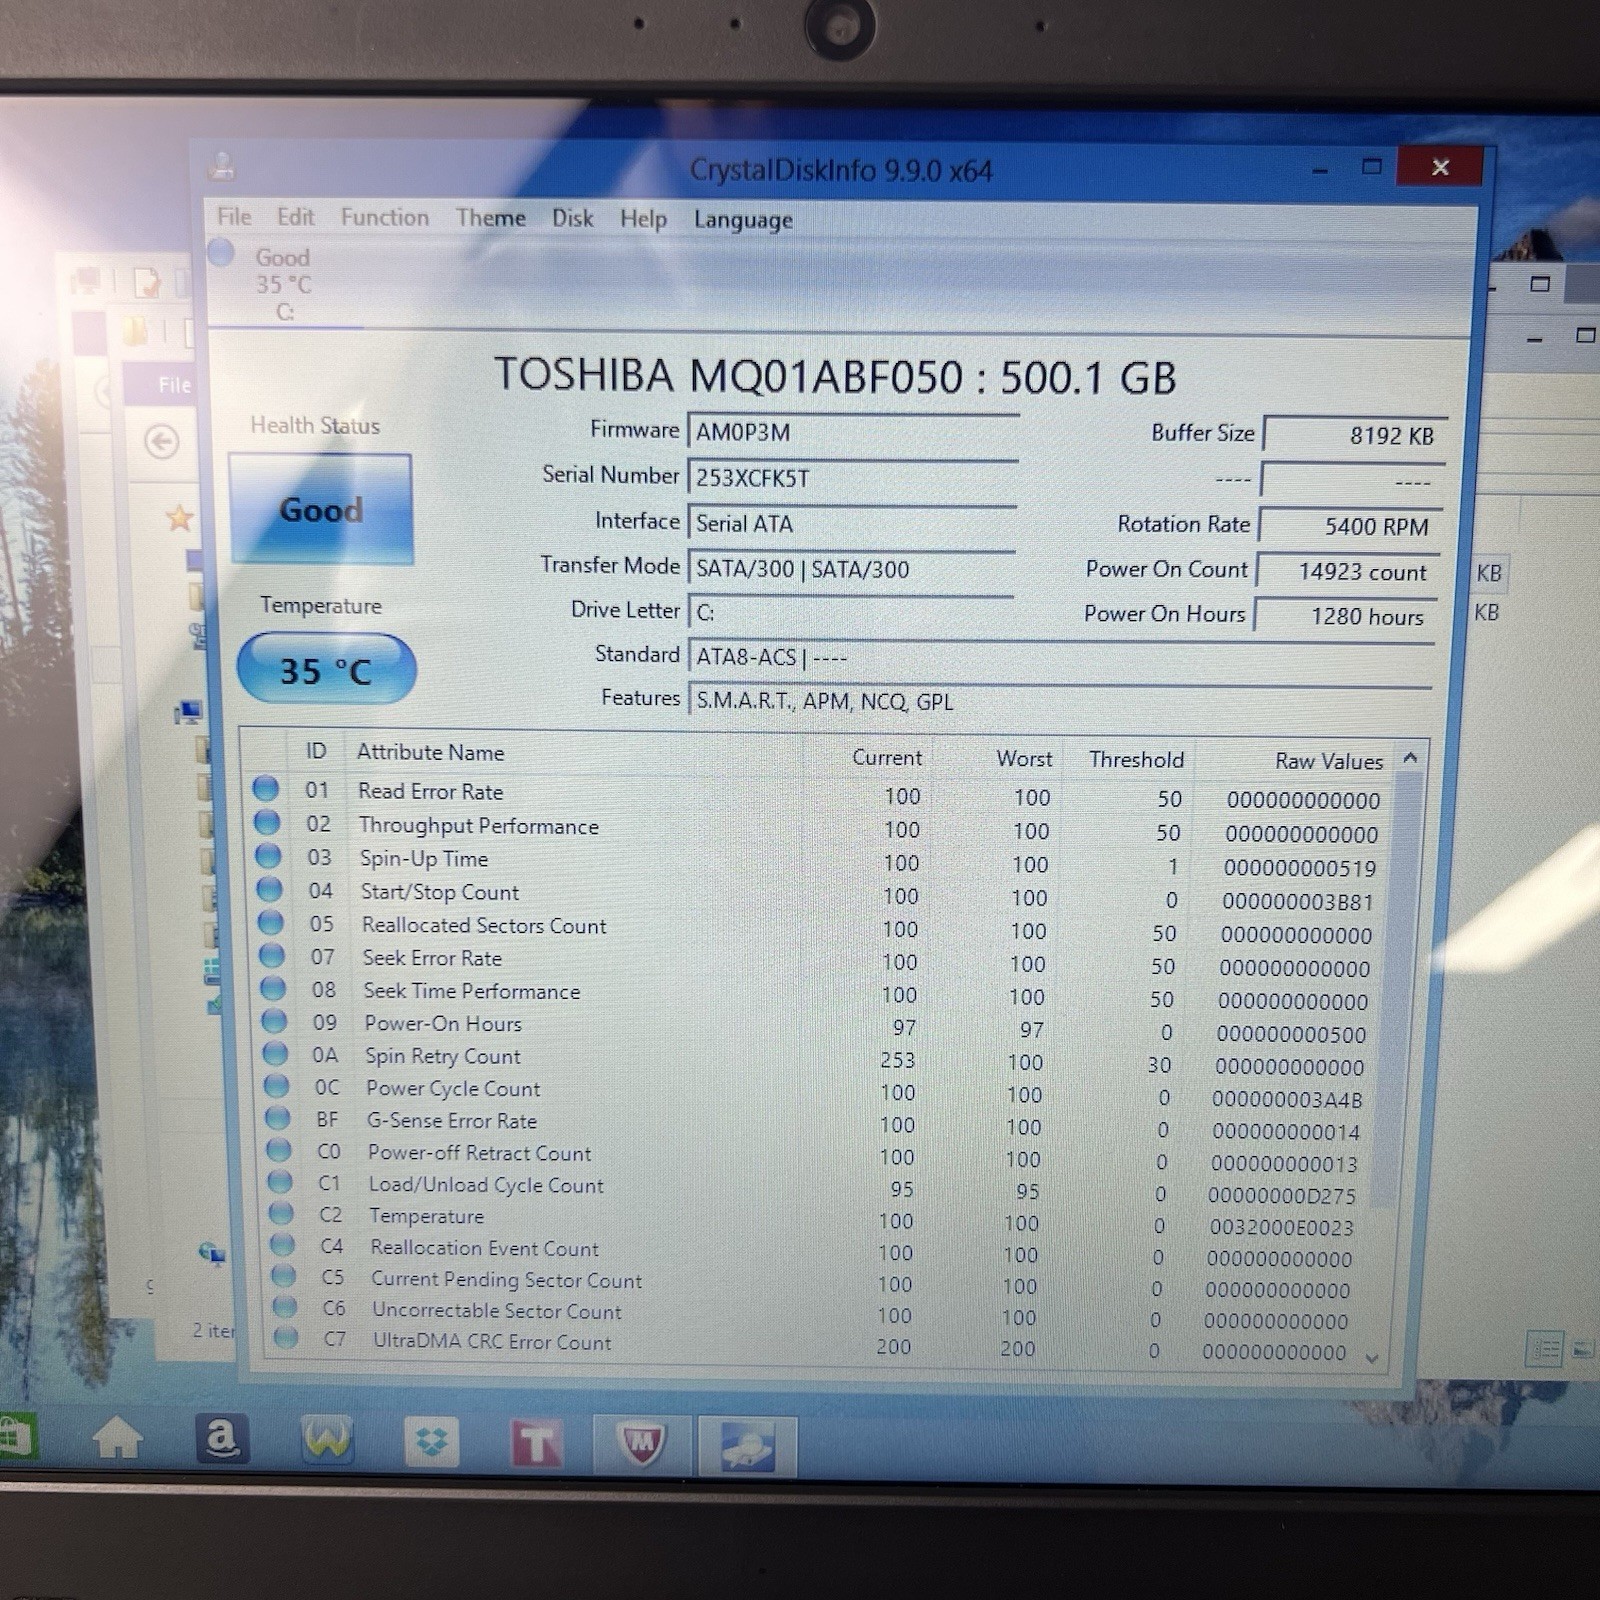Click the Firmware field AM0P3M
The image size is (1600, 1600).
[852, 433]
